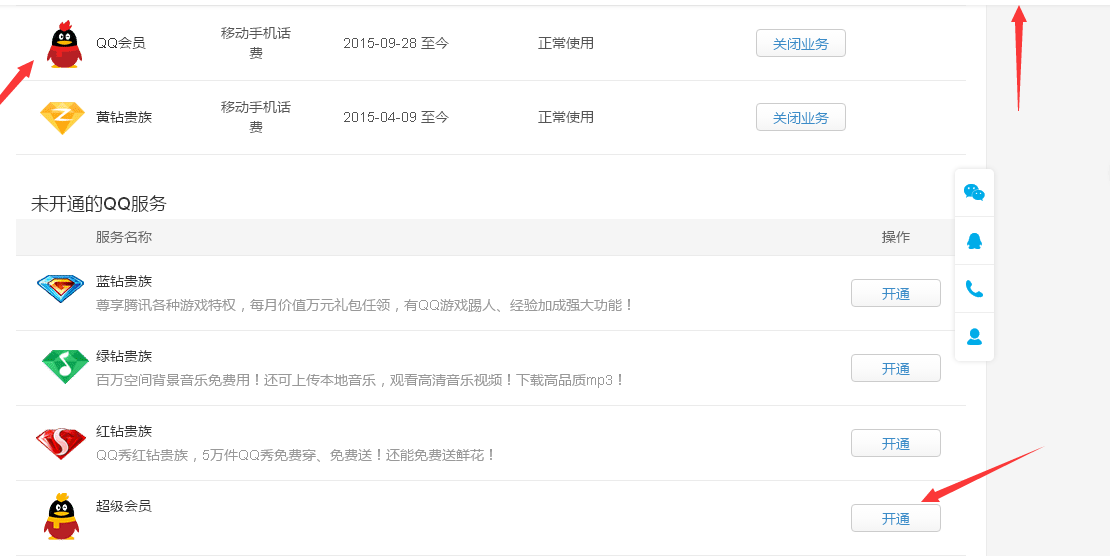1110x556 pixels.
Task: Select the 绿钻贵族 title text
Action: click(x=124, y=356)
